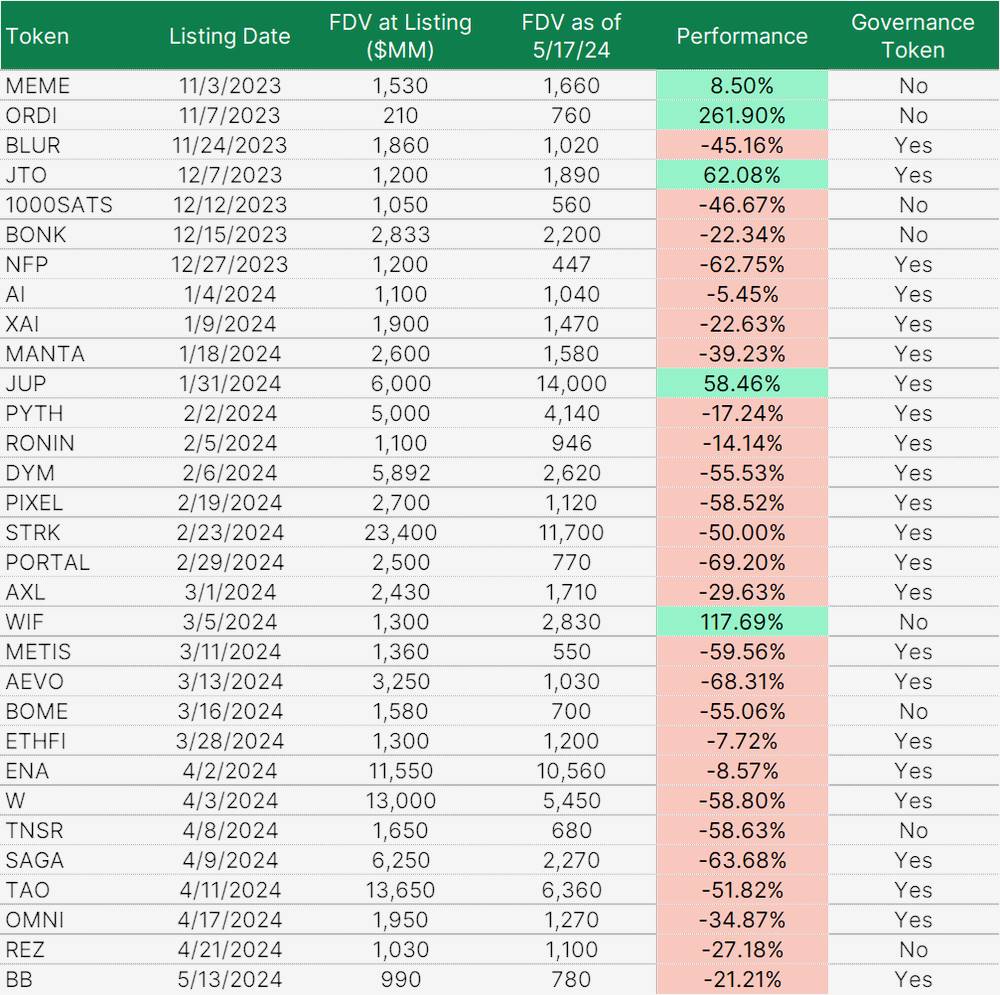Screen dimensions: 1000x995
Task: Select the 23,400 FDV at listing value
Action: coord(400,532)
